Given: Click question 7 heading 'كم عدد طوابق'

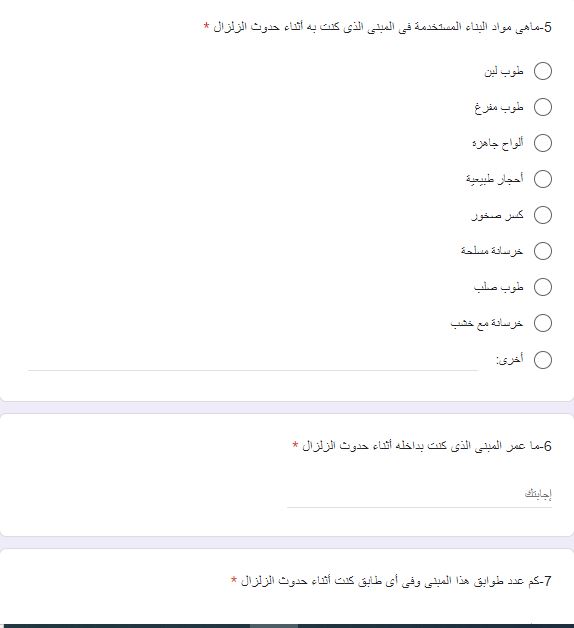Looking at the screenshot, I should click(x=391, y=581).
